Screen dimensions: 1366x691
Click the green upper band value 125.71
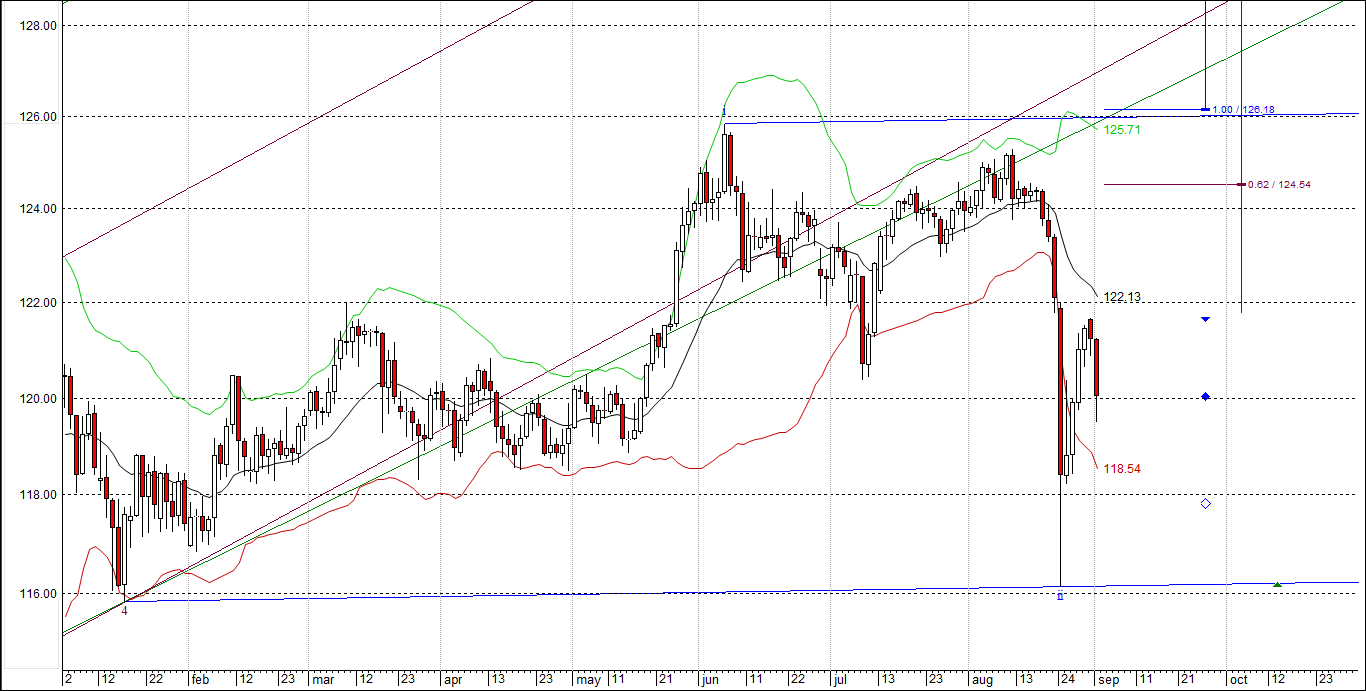coord(1122,130)
